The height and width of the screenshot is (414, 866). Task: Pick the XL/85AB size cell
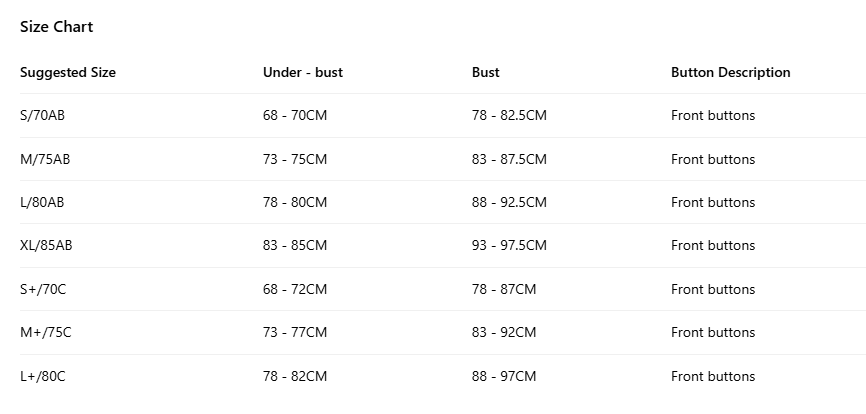coord(46,245)
